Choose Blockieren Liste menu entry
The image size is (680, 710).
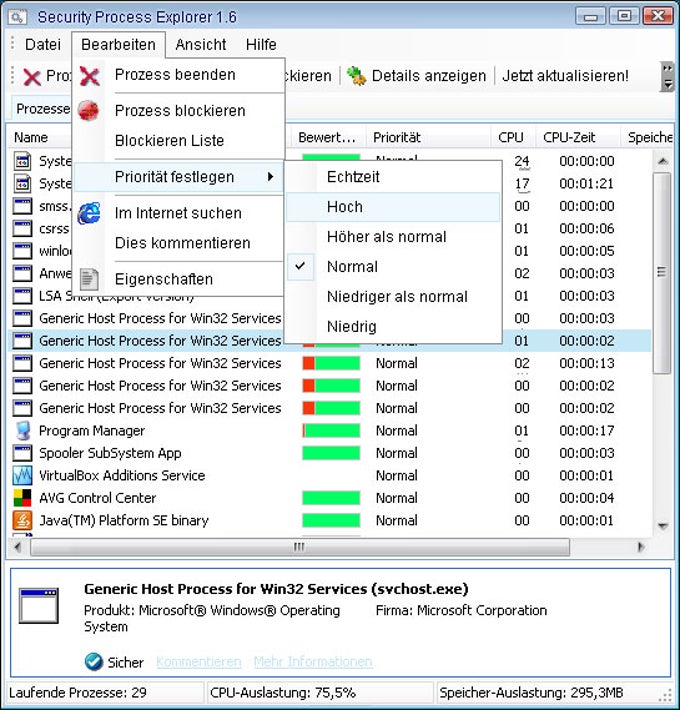pos(179,141)
